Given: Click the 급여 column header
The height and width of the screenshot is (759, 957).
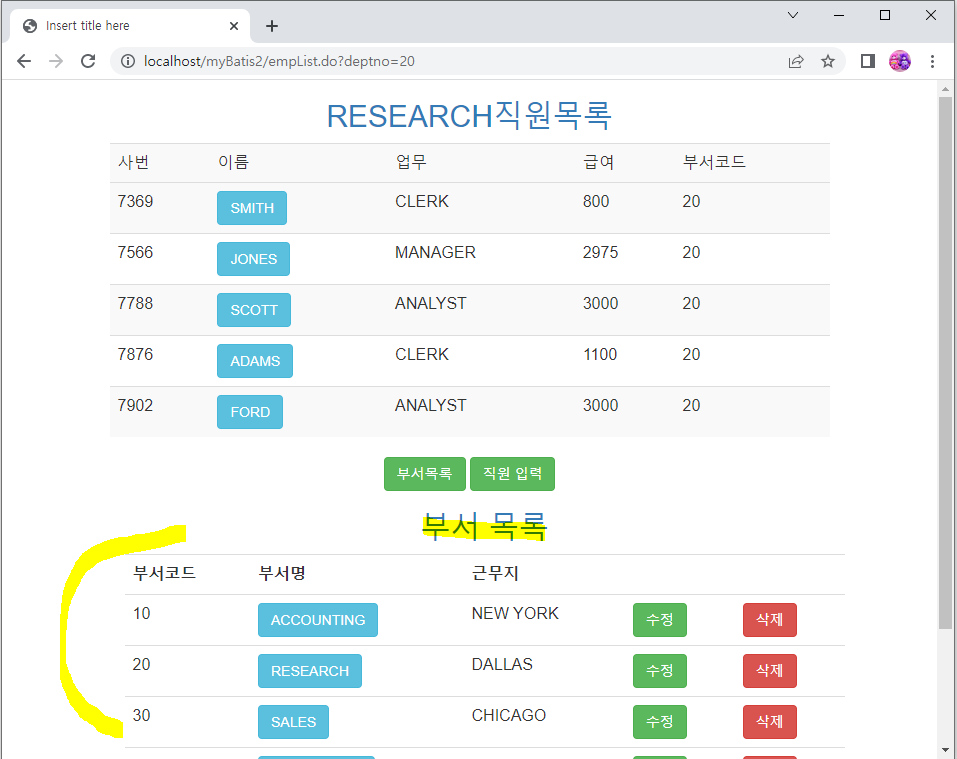Looking at the screenshot, I should (599, 162).
